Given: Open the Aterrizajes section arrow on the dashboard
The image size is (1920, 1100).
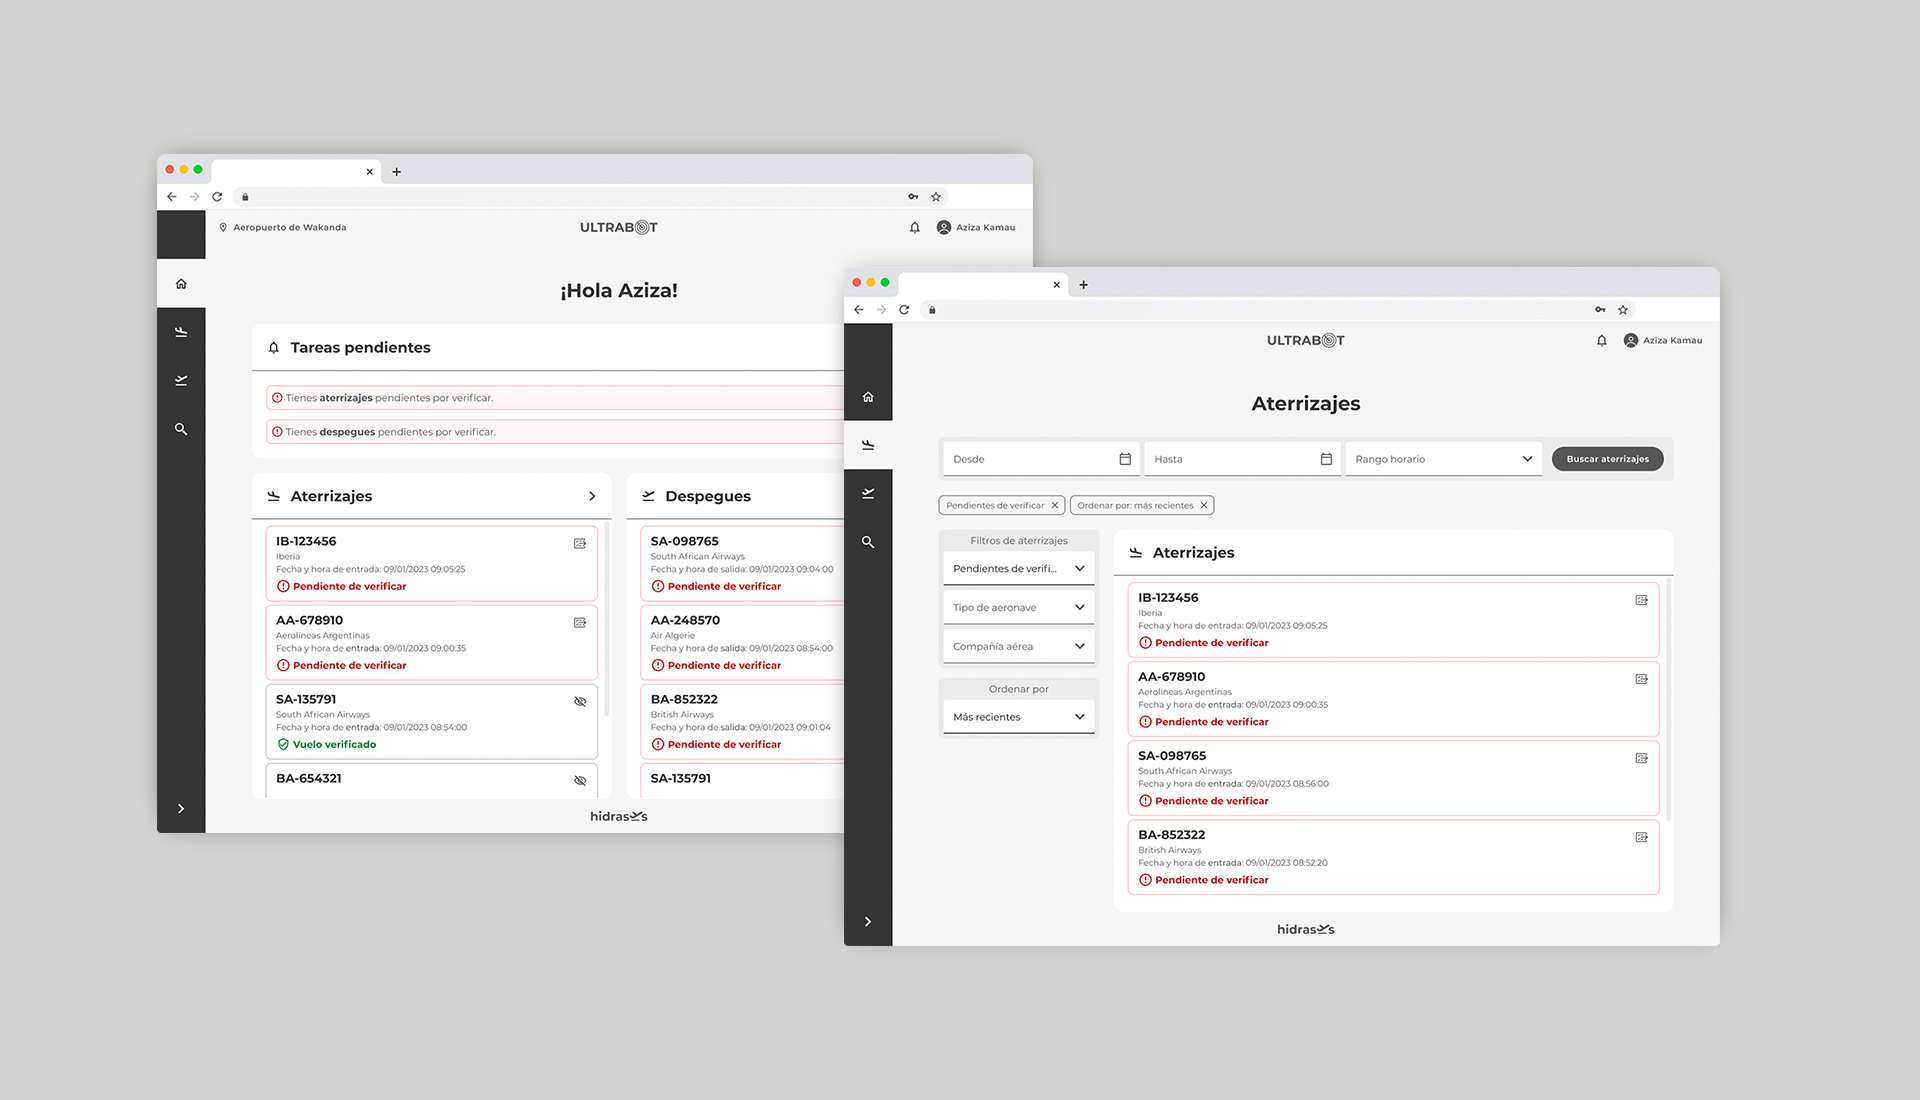Looking at the screenshot, I should tap(592, 497).
